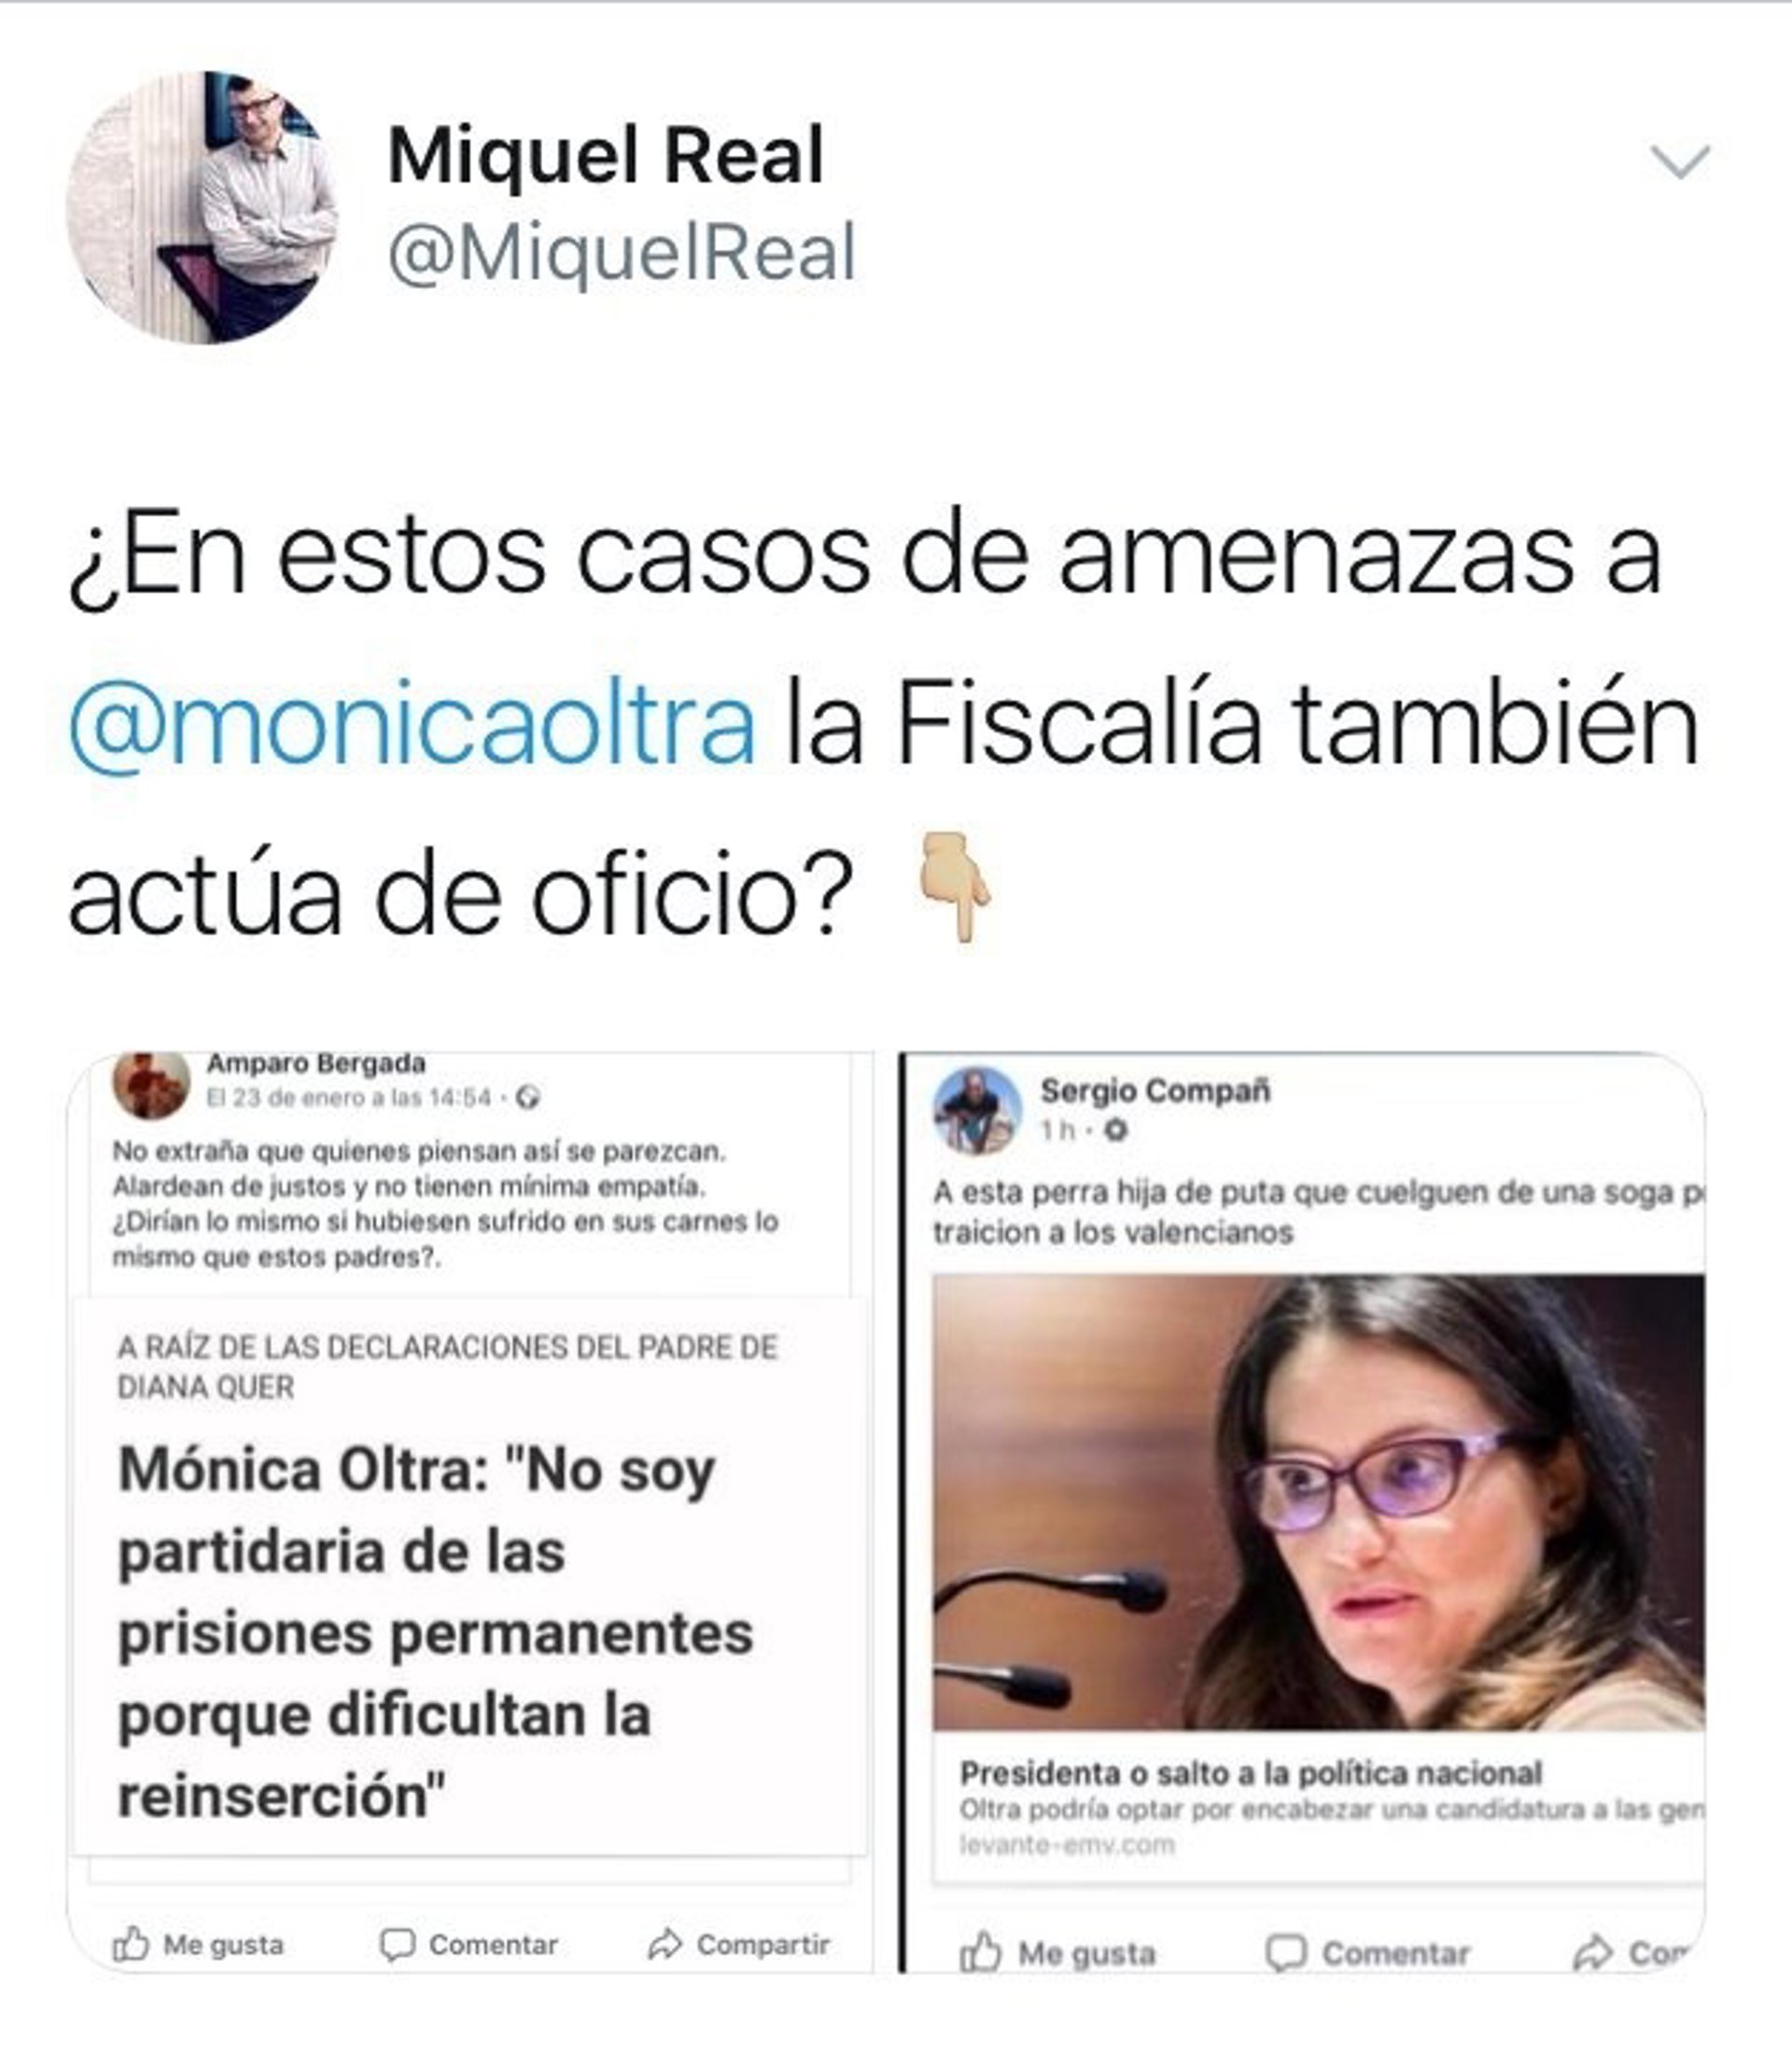Click the Compartir share arrow in left post
Viewport: 1792px width, 2054px height.
(664, 1944)
